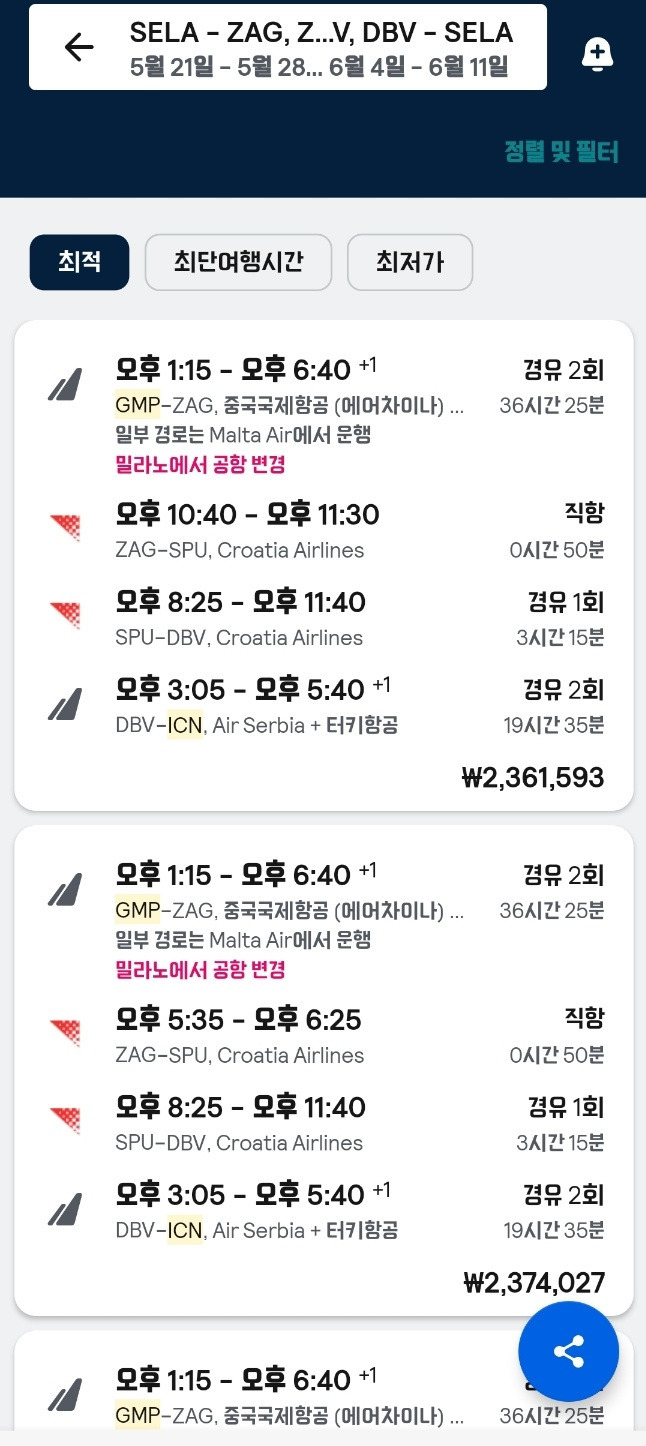Open the ₩2,361,593 itinerary

(533, 777)
